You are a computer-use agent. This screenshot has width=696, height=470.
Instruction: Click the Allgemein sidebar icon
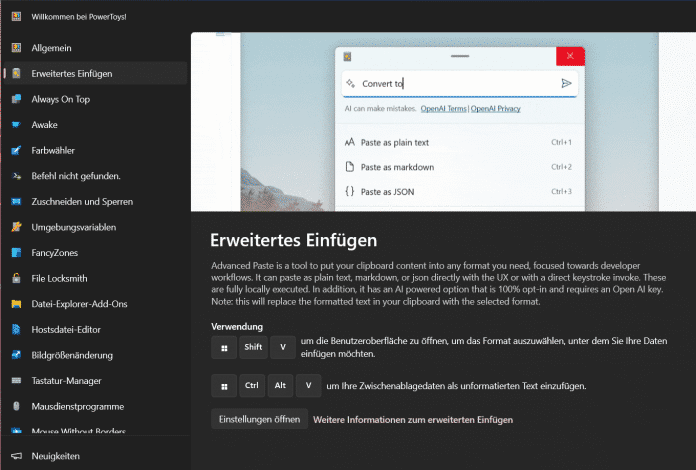[16, 47]
